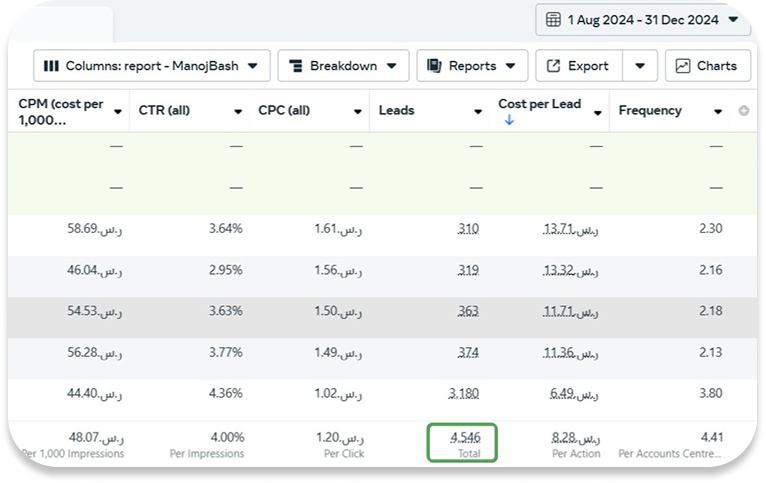The height and width of the screenshot is (483, 766).
Task: Click the total leads value 4,546
Action: tap(463, 437)
